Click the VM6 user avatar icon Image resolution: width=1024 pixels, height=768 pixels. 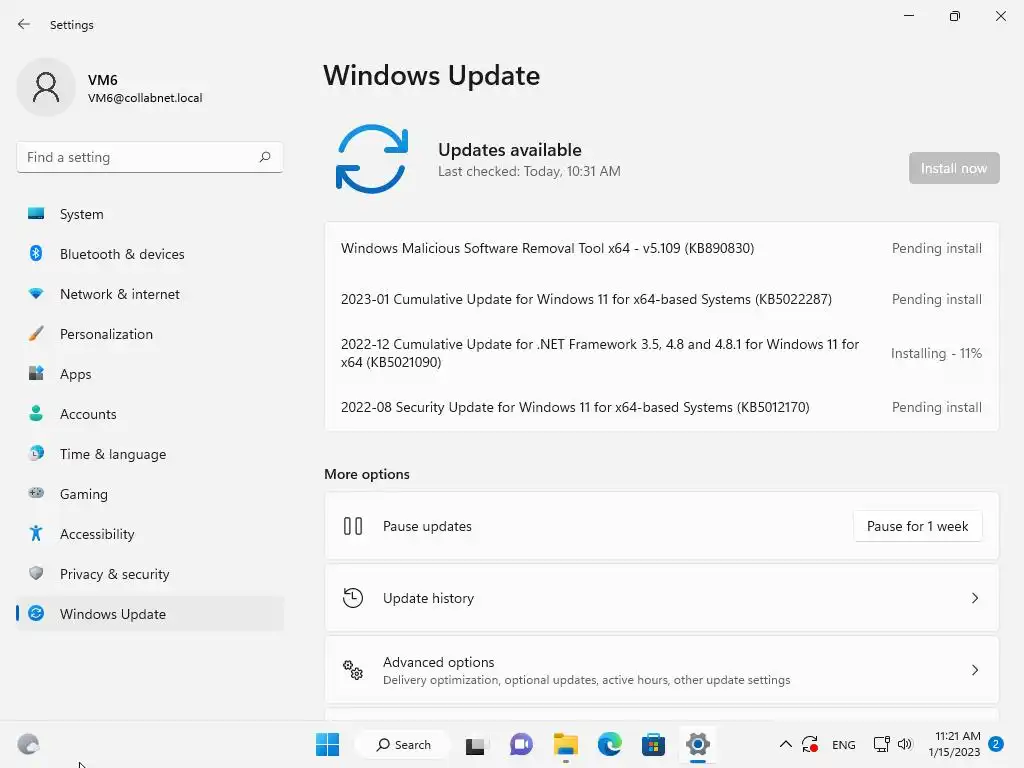[x=46, y=87]
